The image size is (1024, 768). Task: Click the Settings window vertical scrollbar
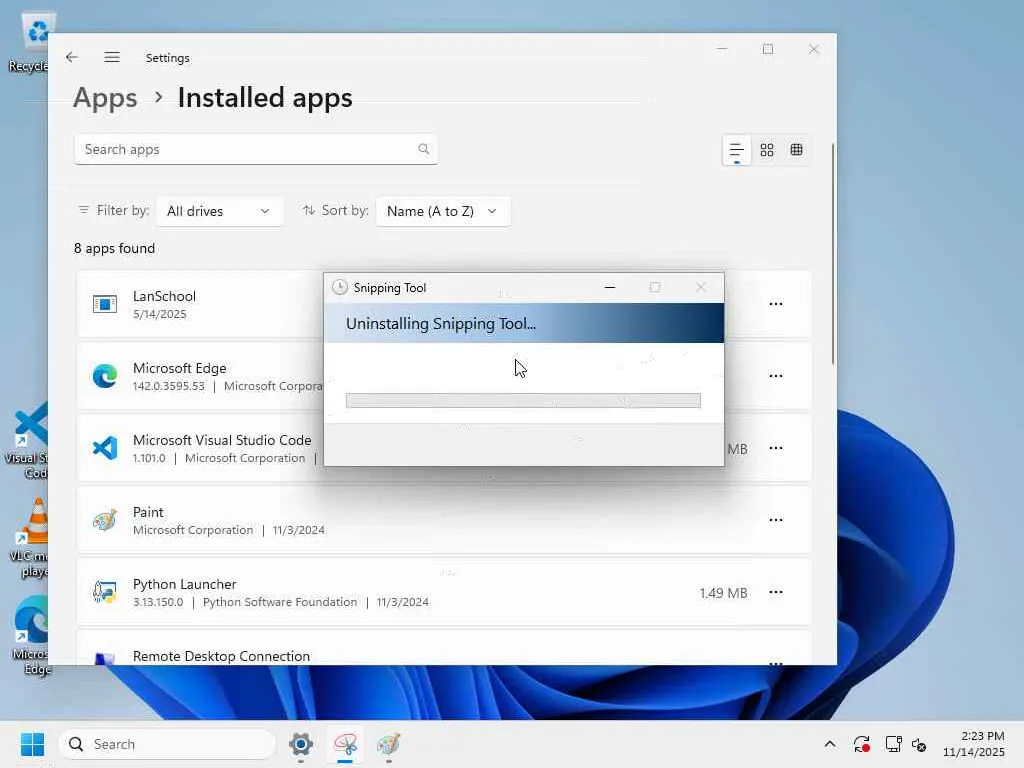point(833,253)
